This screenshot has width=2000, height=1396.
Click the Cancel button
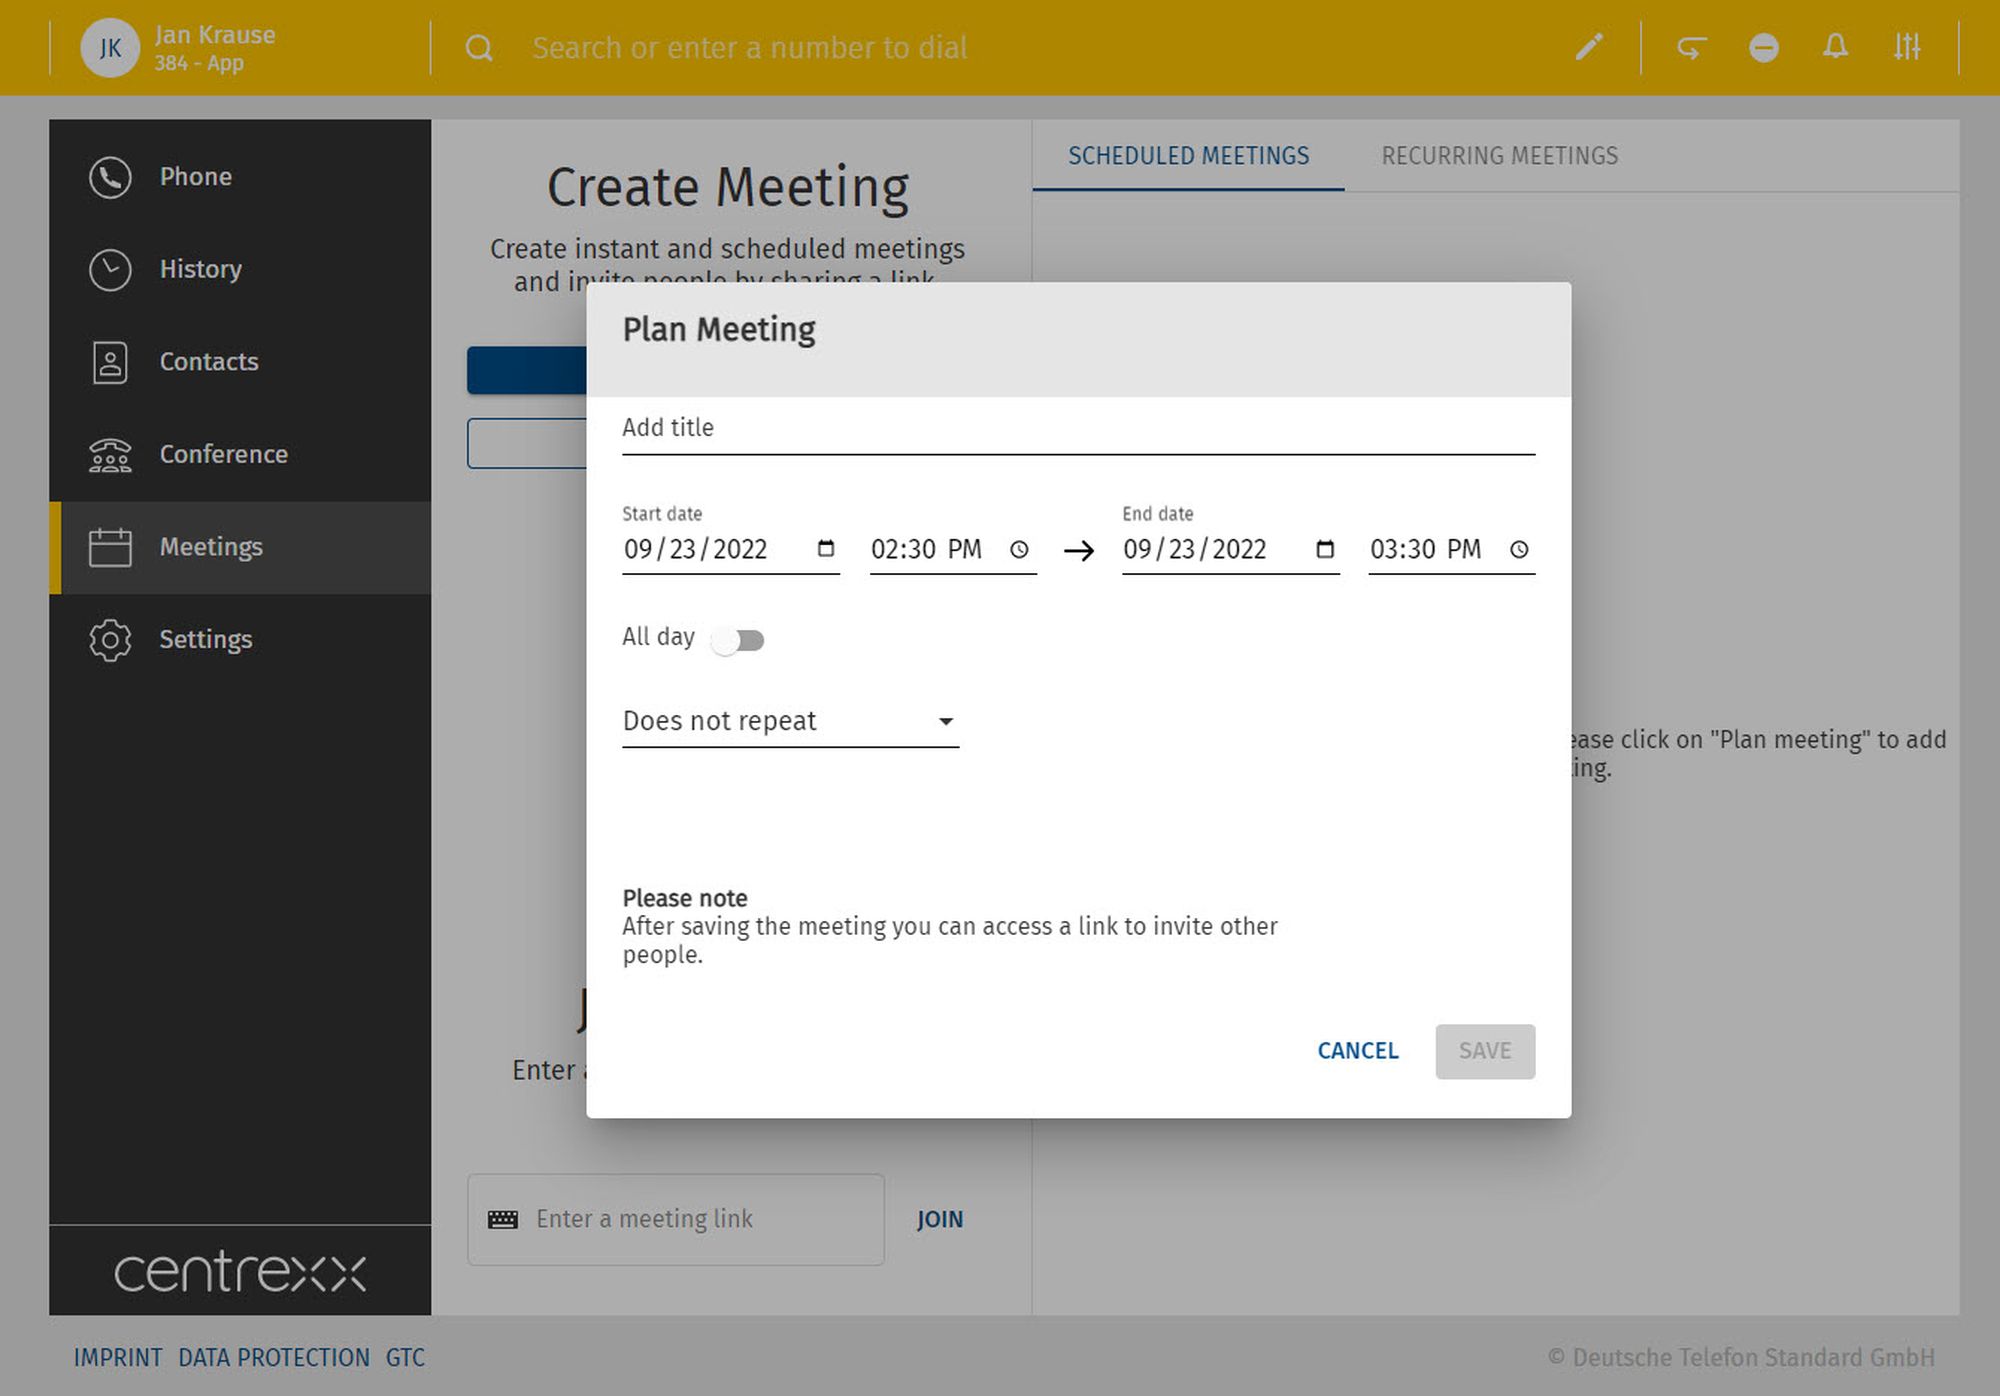tap(1357, 1051)
